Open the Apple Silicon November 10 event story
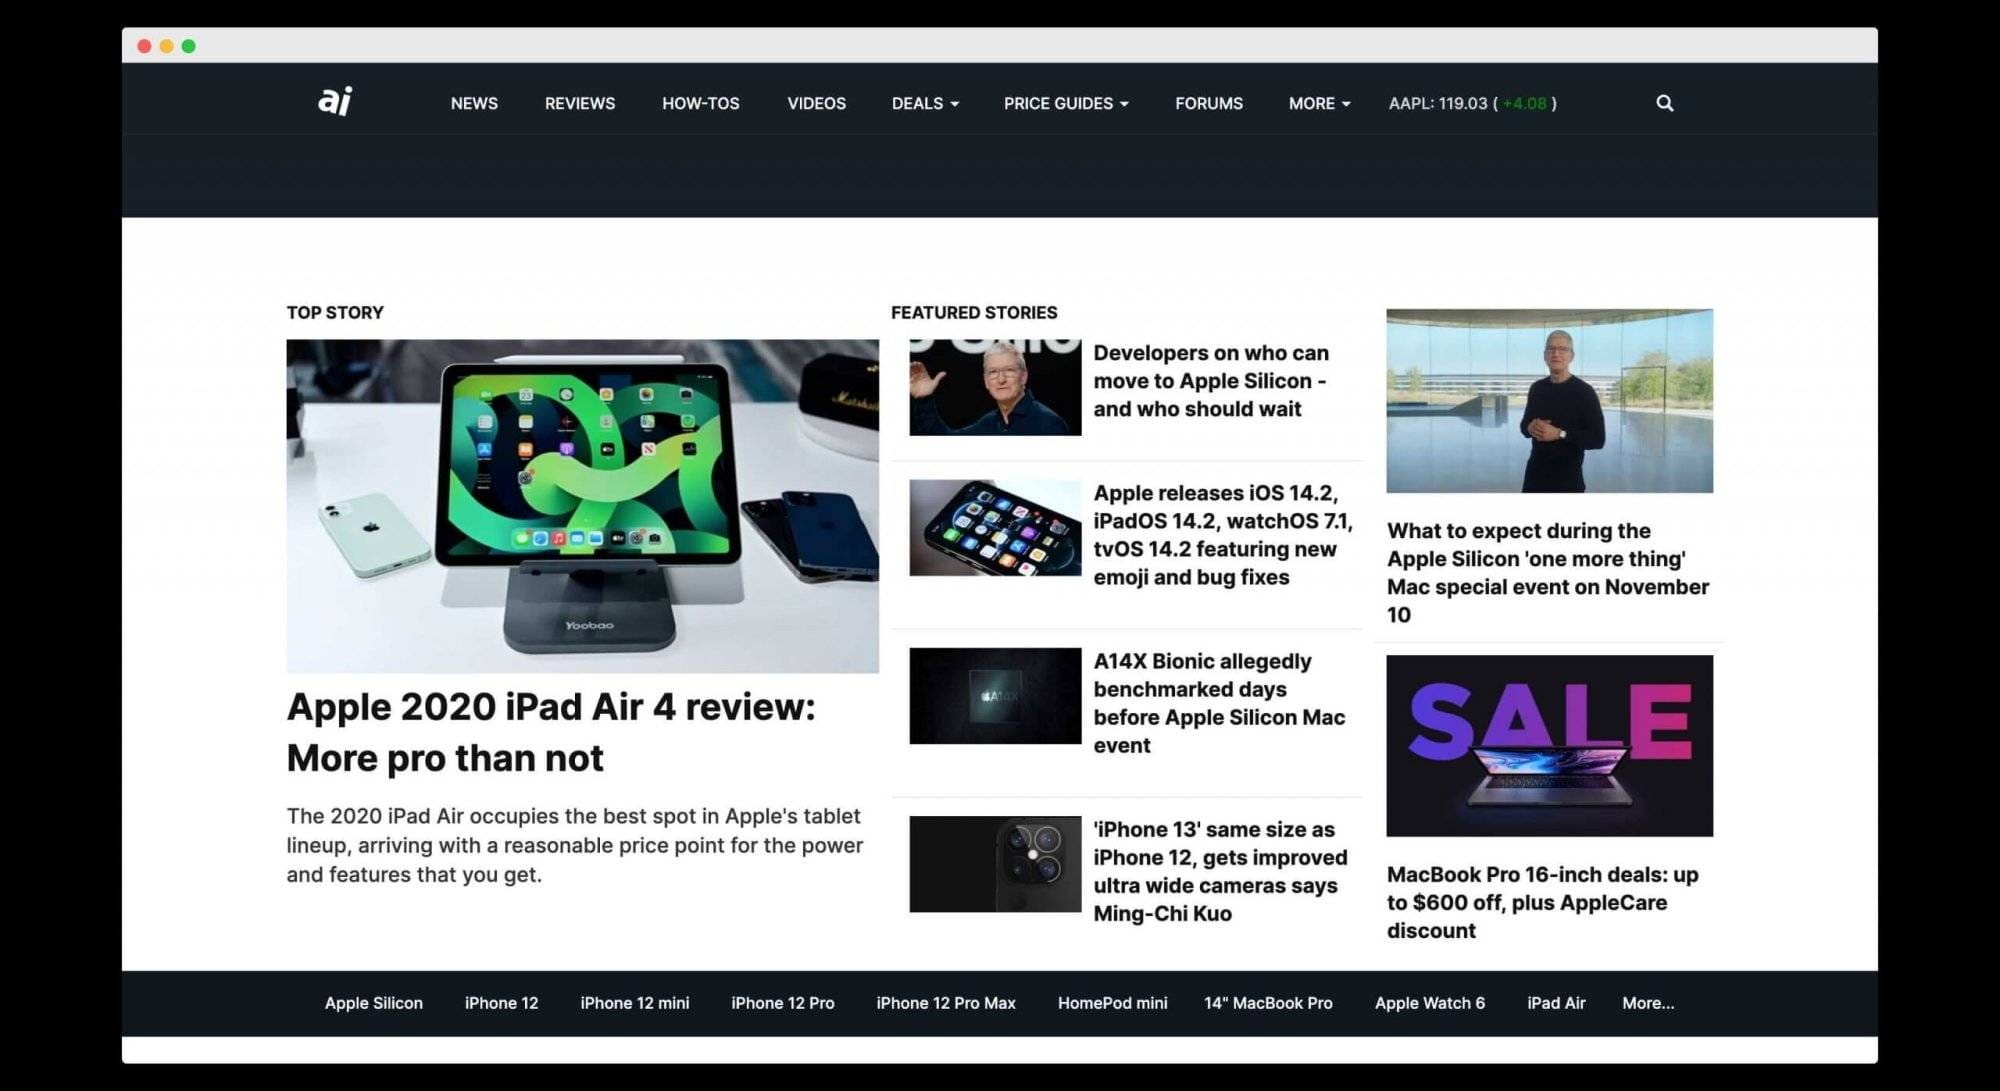 (x=1547, y=573)
